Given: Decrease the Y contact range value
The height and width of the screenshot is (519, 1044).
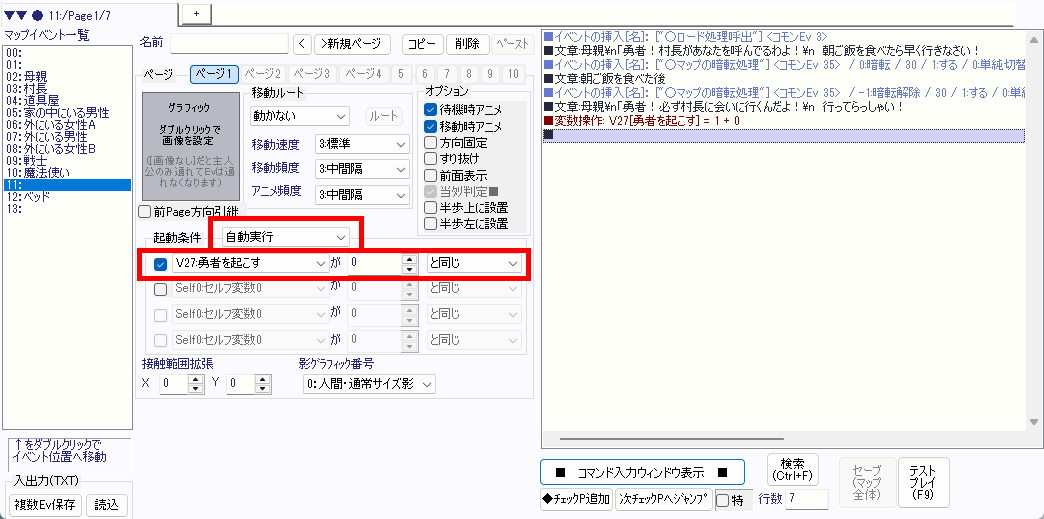Looking at the screenshot, I should pyautogui.click(x=262, y=389).
